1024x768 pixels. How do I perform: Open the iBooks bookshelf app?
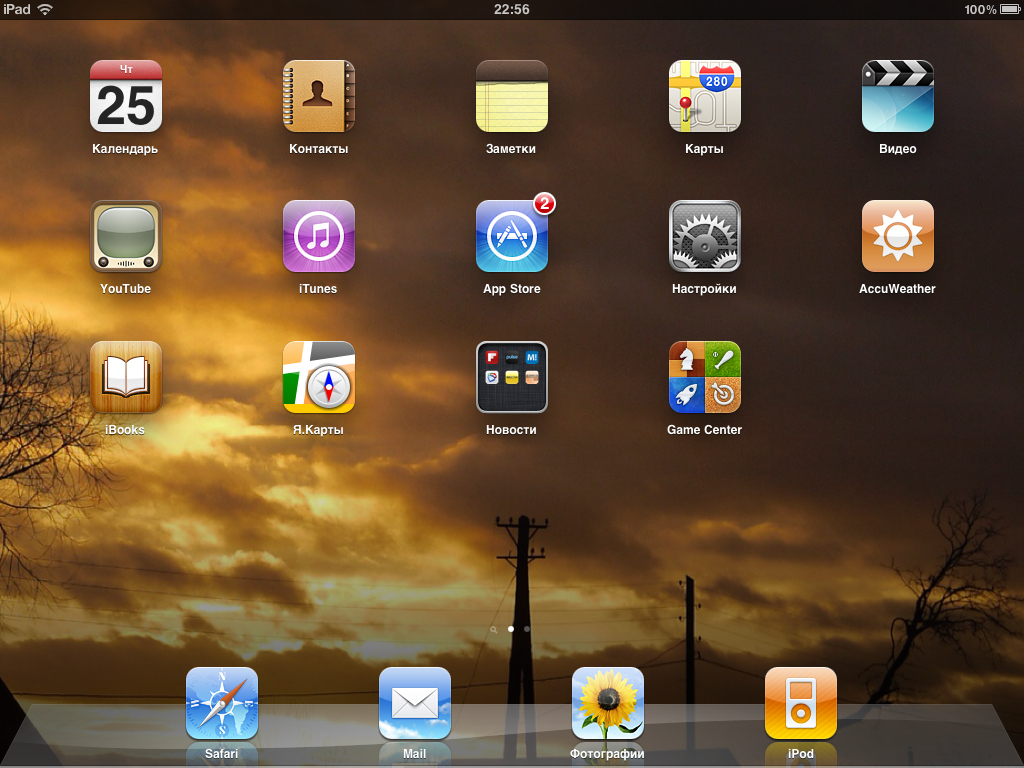[x=126, y=378]
